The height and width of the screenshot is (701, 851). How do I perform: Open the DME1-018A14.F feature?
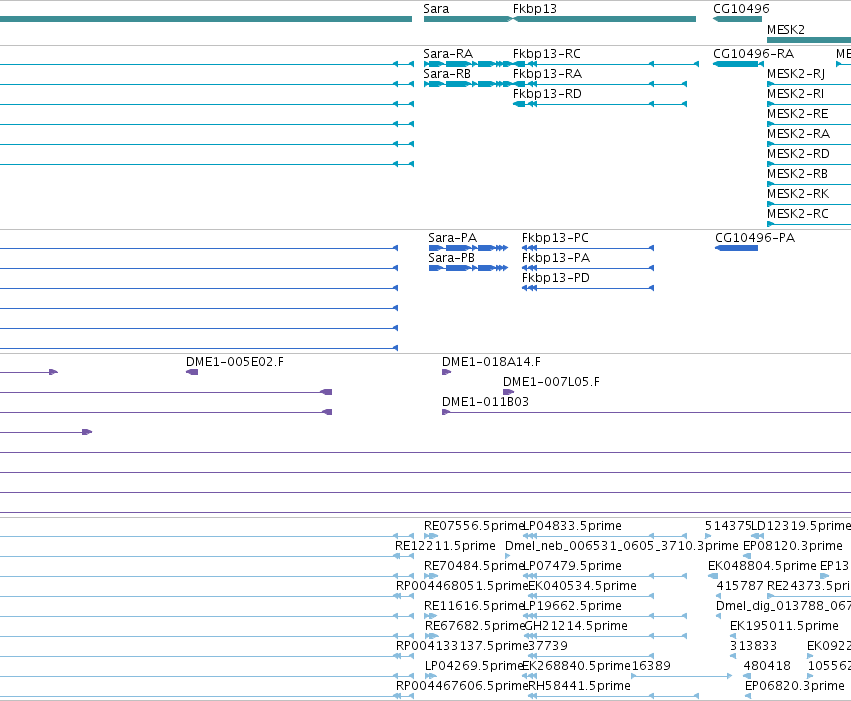tap(446, 372)
